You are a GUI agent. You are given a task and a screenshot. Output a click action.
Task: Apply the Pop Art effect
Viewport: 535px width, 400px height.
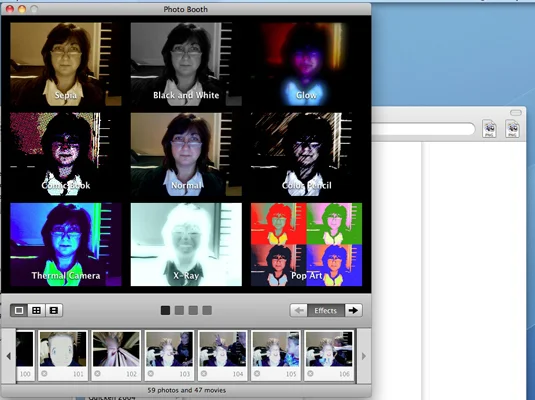(x=306, y=244)
